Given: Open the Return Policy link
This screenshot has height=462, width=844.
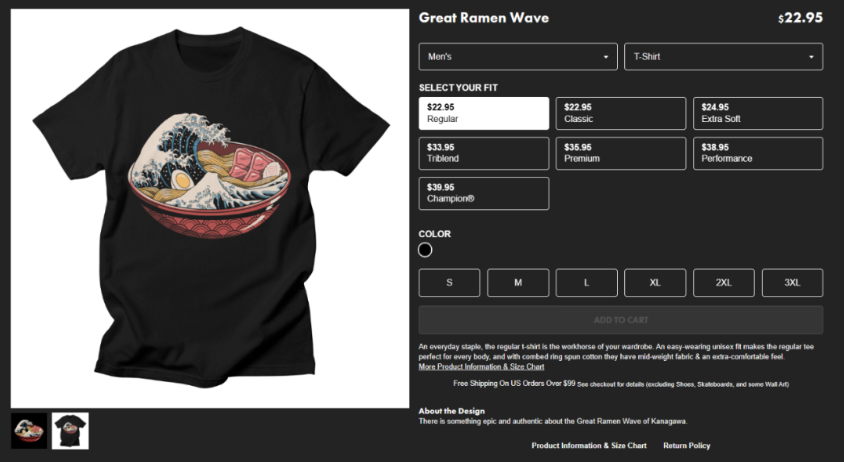Looking at the screenshot, I should tap(686, 445).
